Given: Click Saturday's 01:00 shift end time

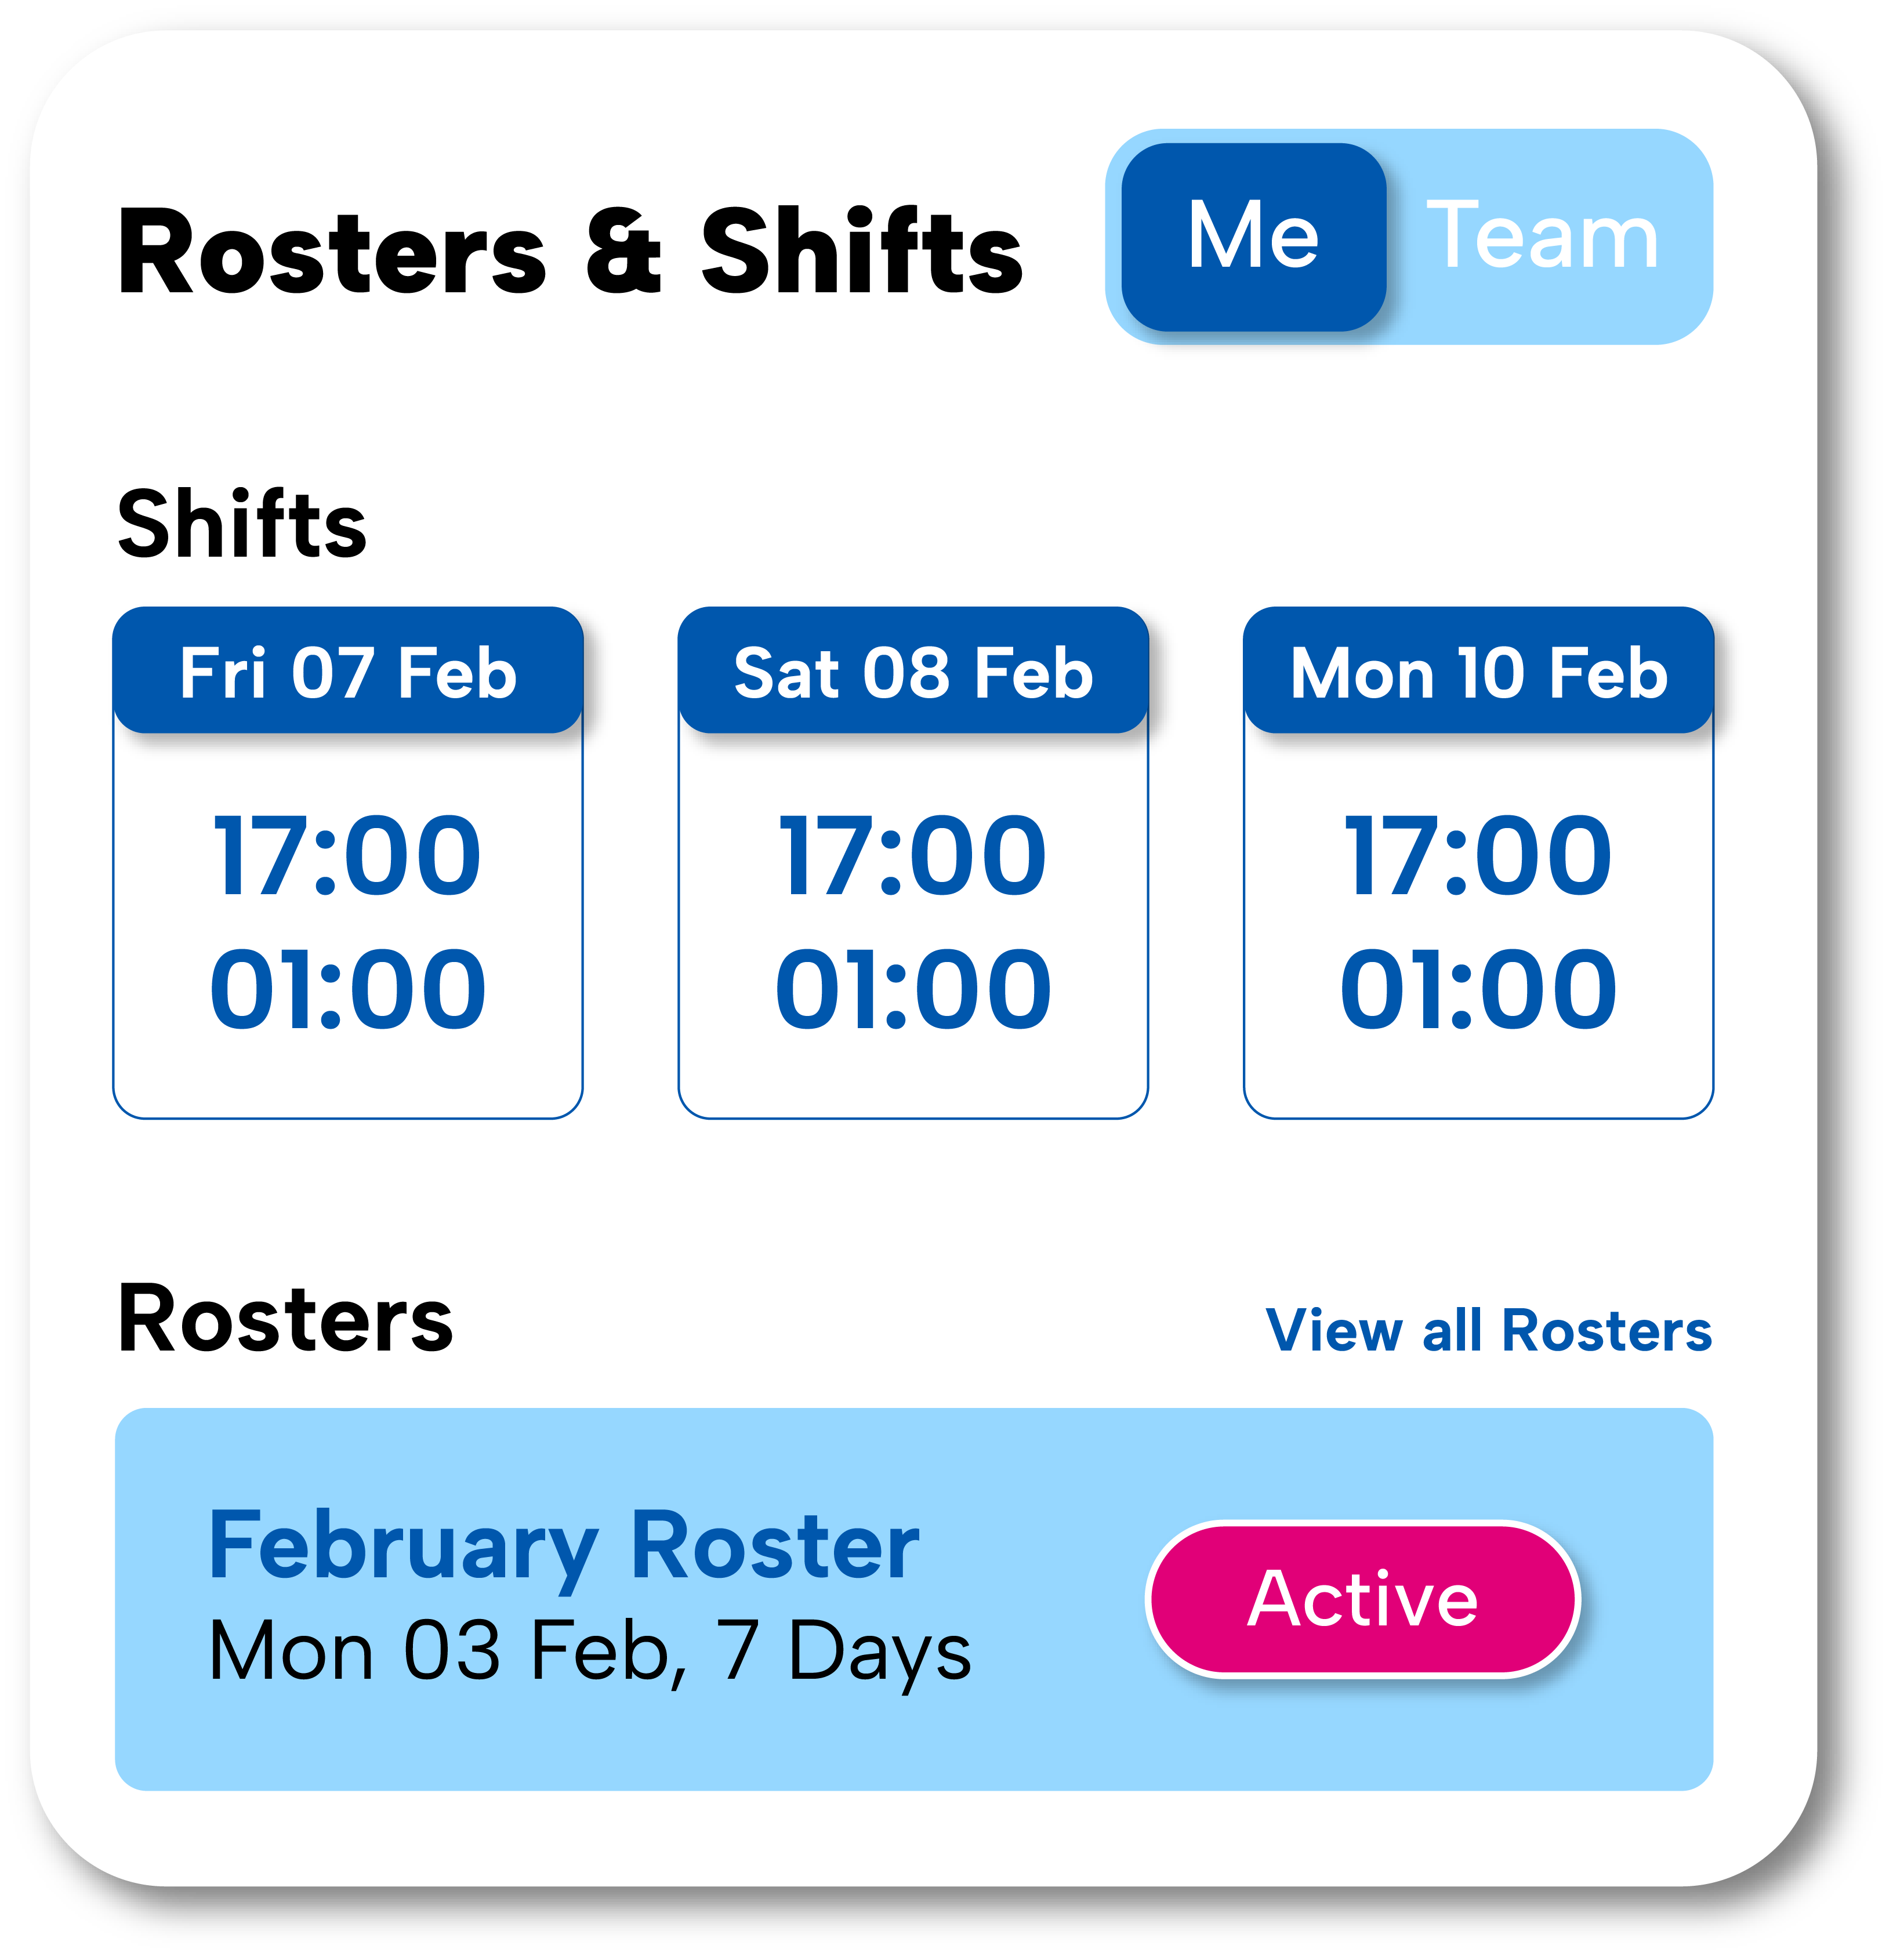Looking at the screenshot, I should pyautogui.click(x=913, y=990).
